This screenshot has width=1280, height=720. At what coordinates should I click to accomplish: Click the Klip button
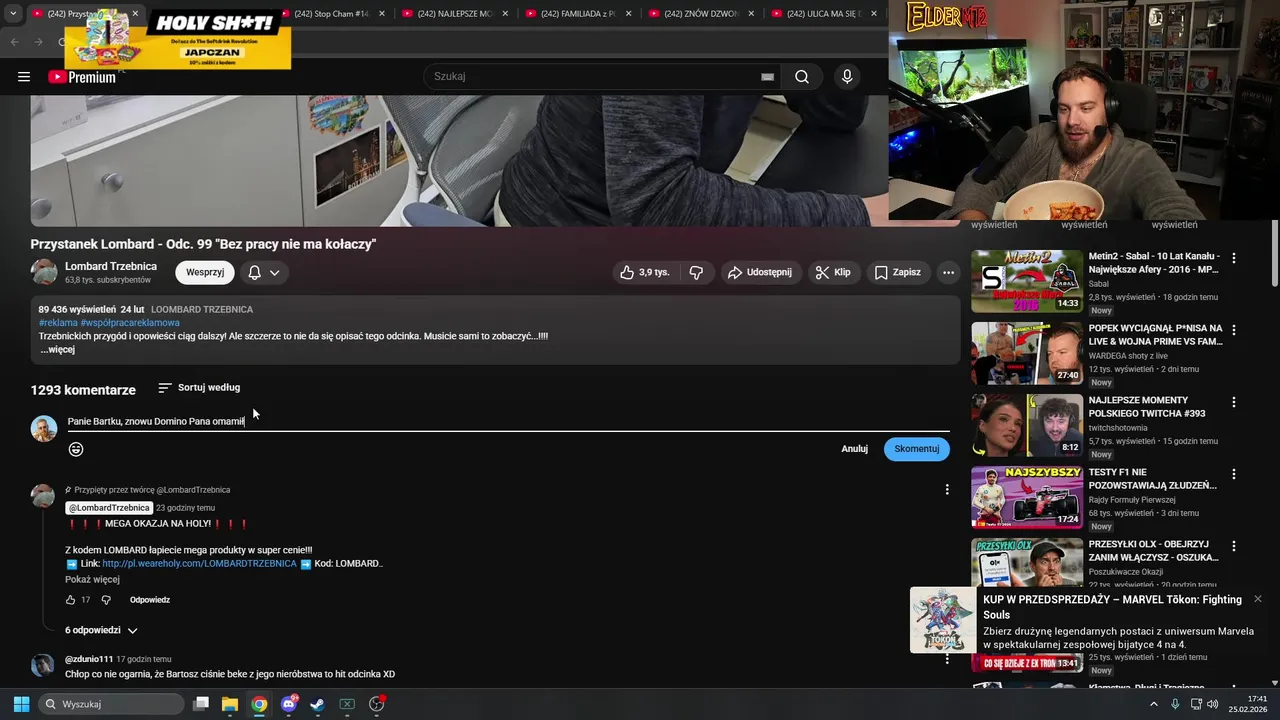coord(833,272)
